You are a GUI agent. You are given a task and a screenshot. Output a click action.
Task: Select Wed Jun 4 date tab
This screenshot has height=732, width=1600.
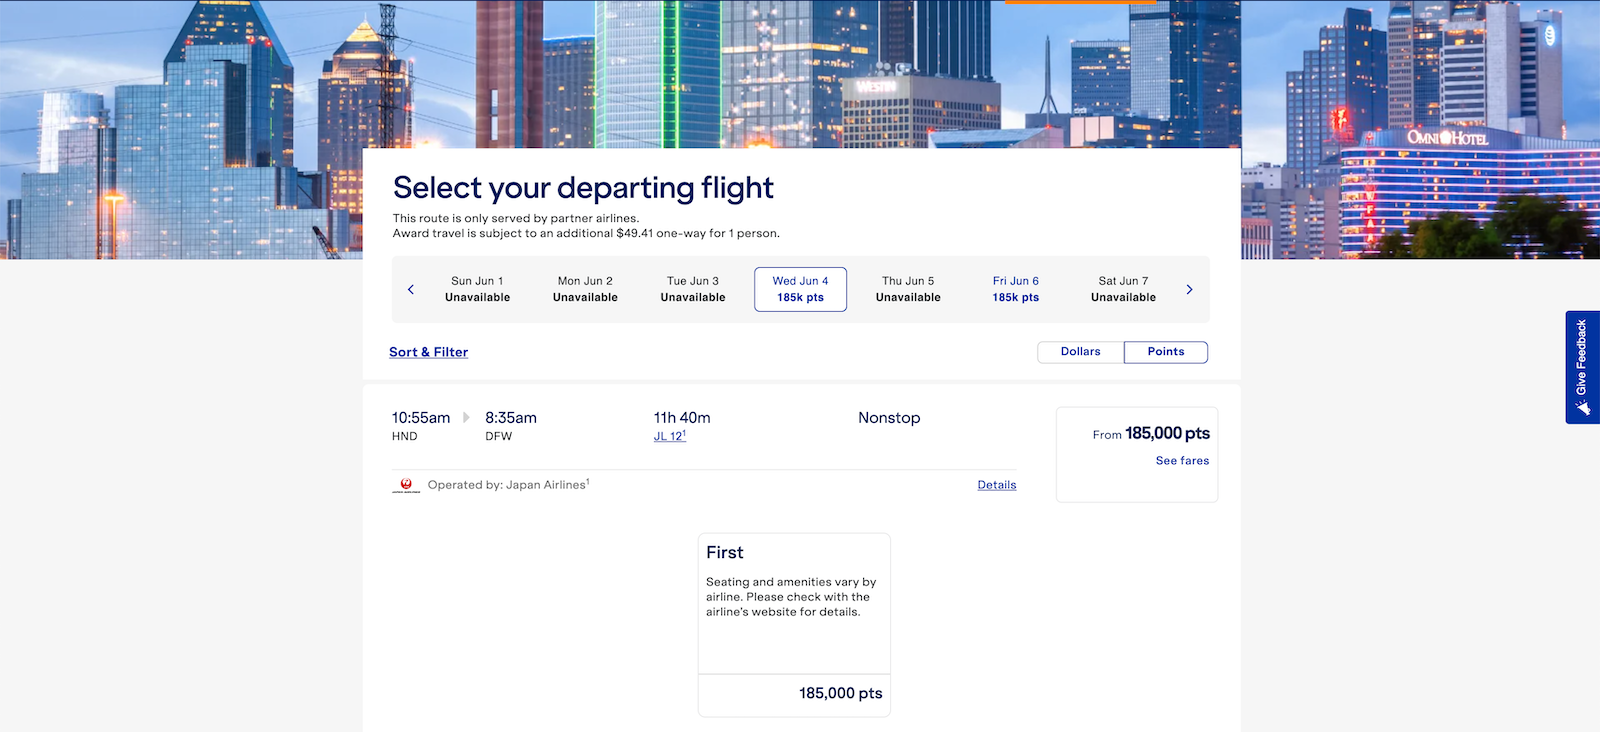[800, 289]
